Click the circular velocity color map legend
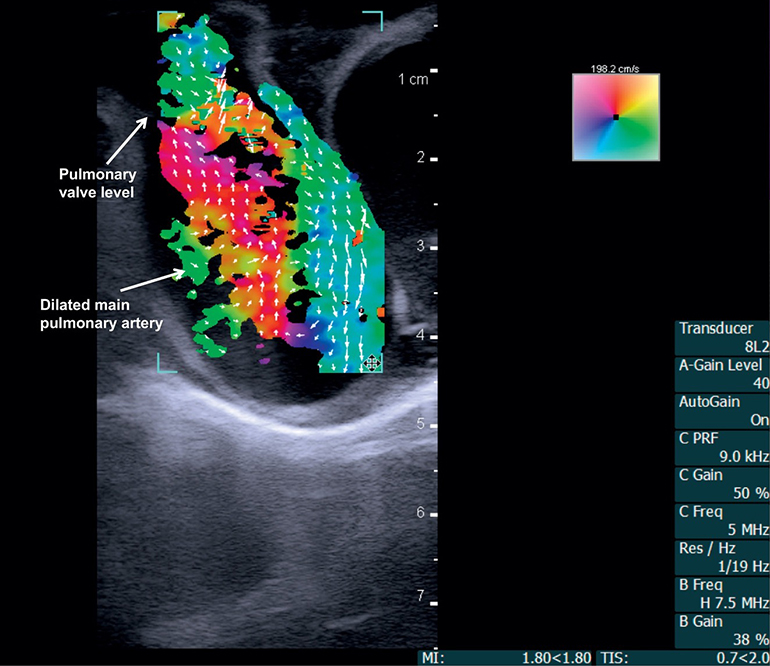770x666 pixels. pyautogui.click(x=616, y=117)
